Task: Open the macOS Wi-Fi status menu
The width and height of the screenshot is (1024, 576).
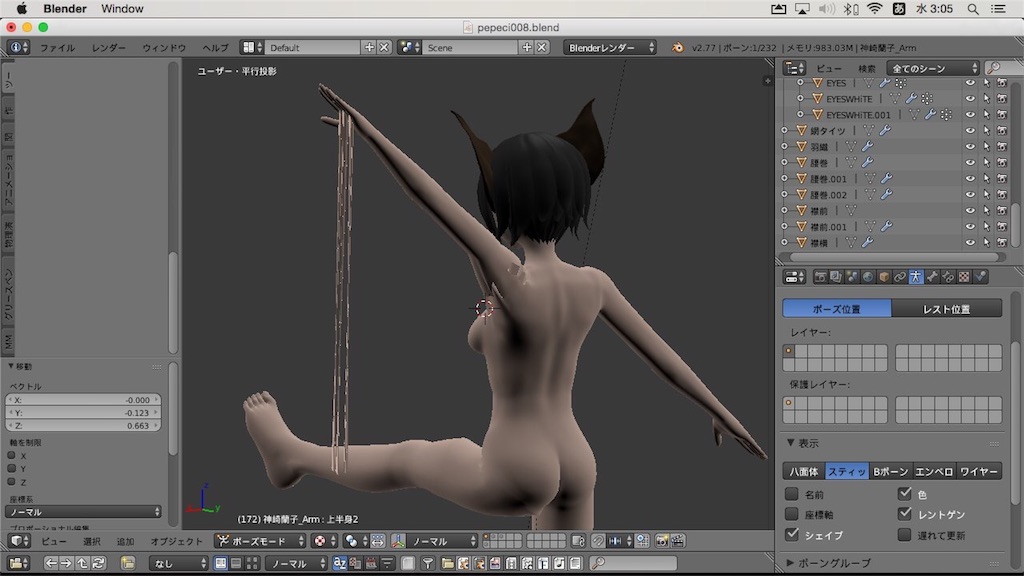Action: click(x=874, y=9)
